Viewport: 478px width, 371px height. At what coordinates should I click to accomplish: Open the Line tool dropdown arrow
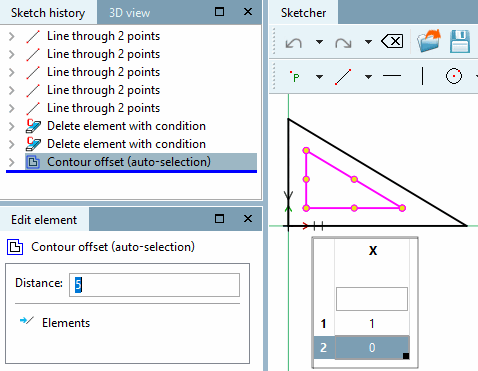(x=368, y=77)
